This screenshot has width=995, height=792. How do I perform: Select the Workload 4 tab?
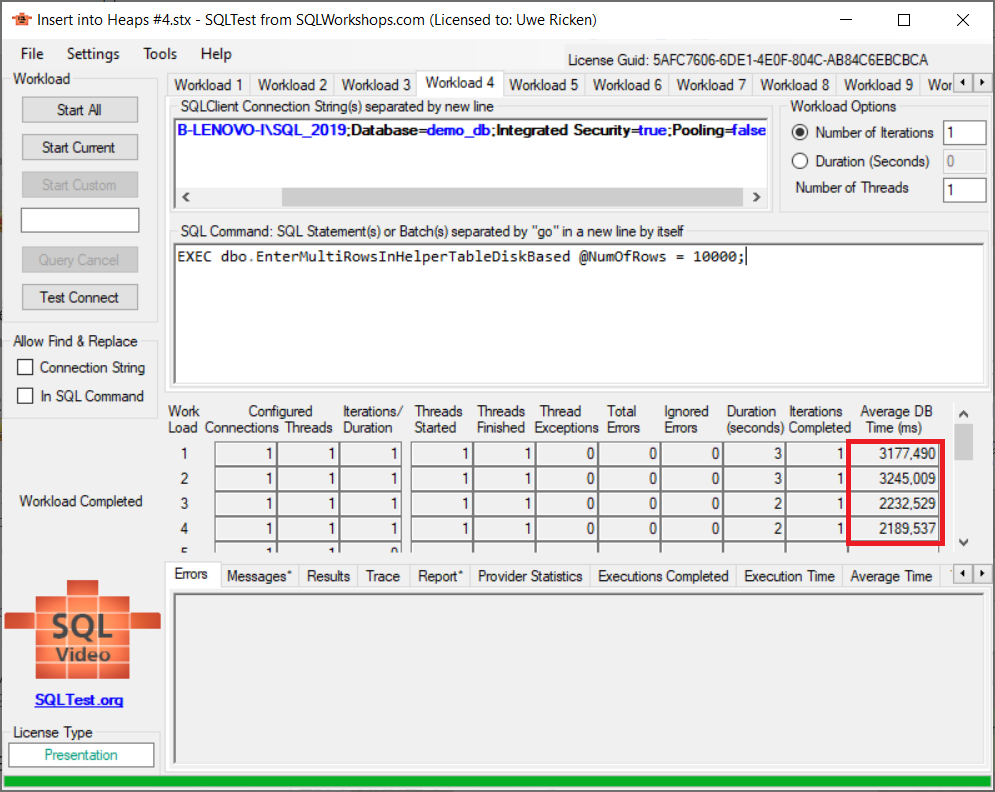(459, 83)
